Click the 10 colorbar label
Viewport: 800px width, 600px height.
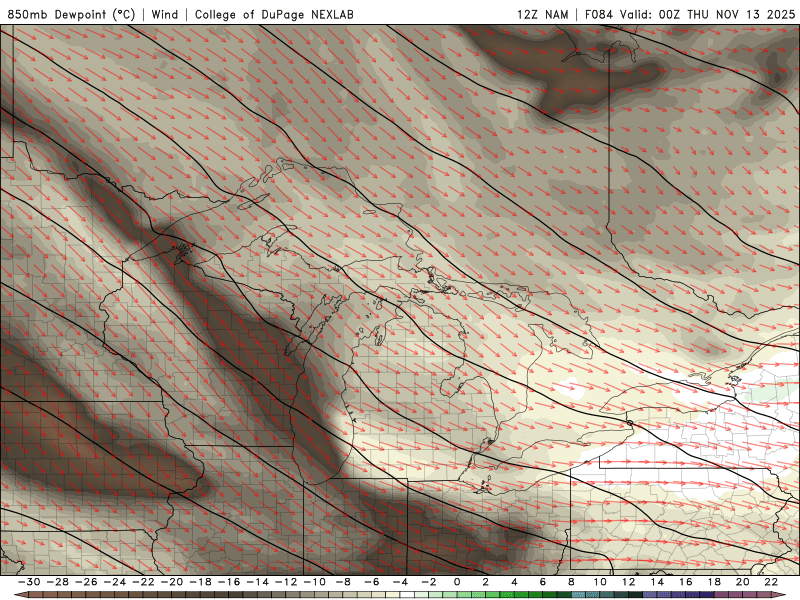pos(600,582)
